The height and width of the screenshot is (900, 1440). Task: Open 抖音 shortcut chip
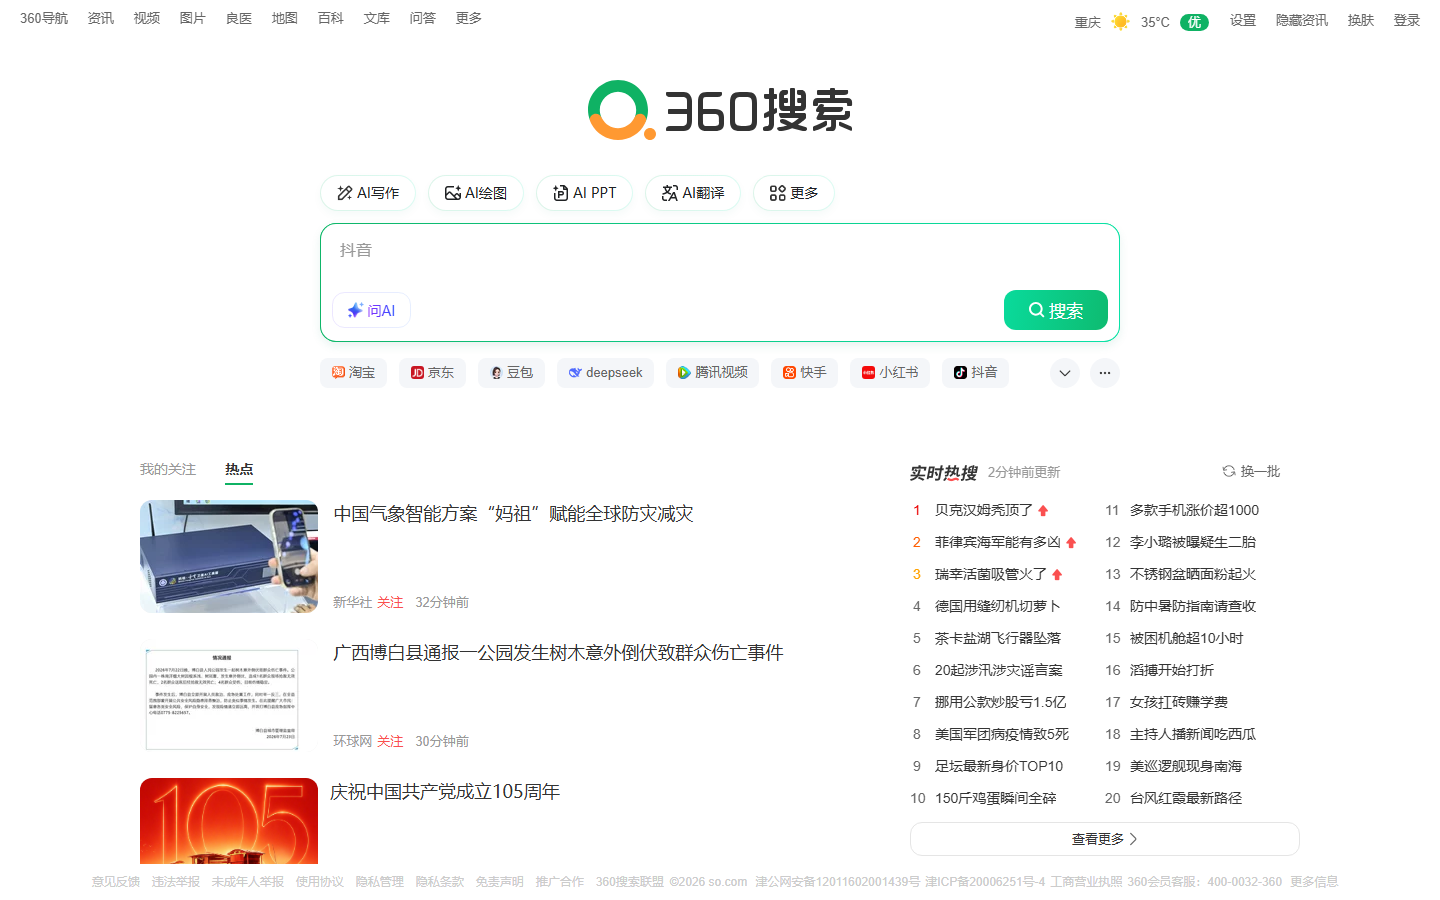pos(975,372)
